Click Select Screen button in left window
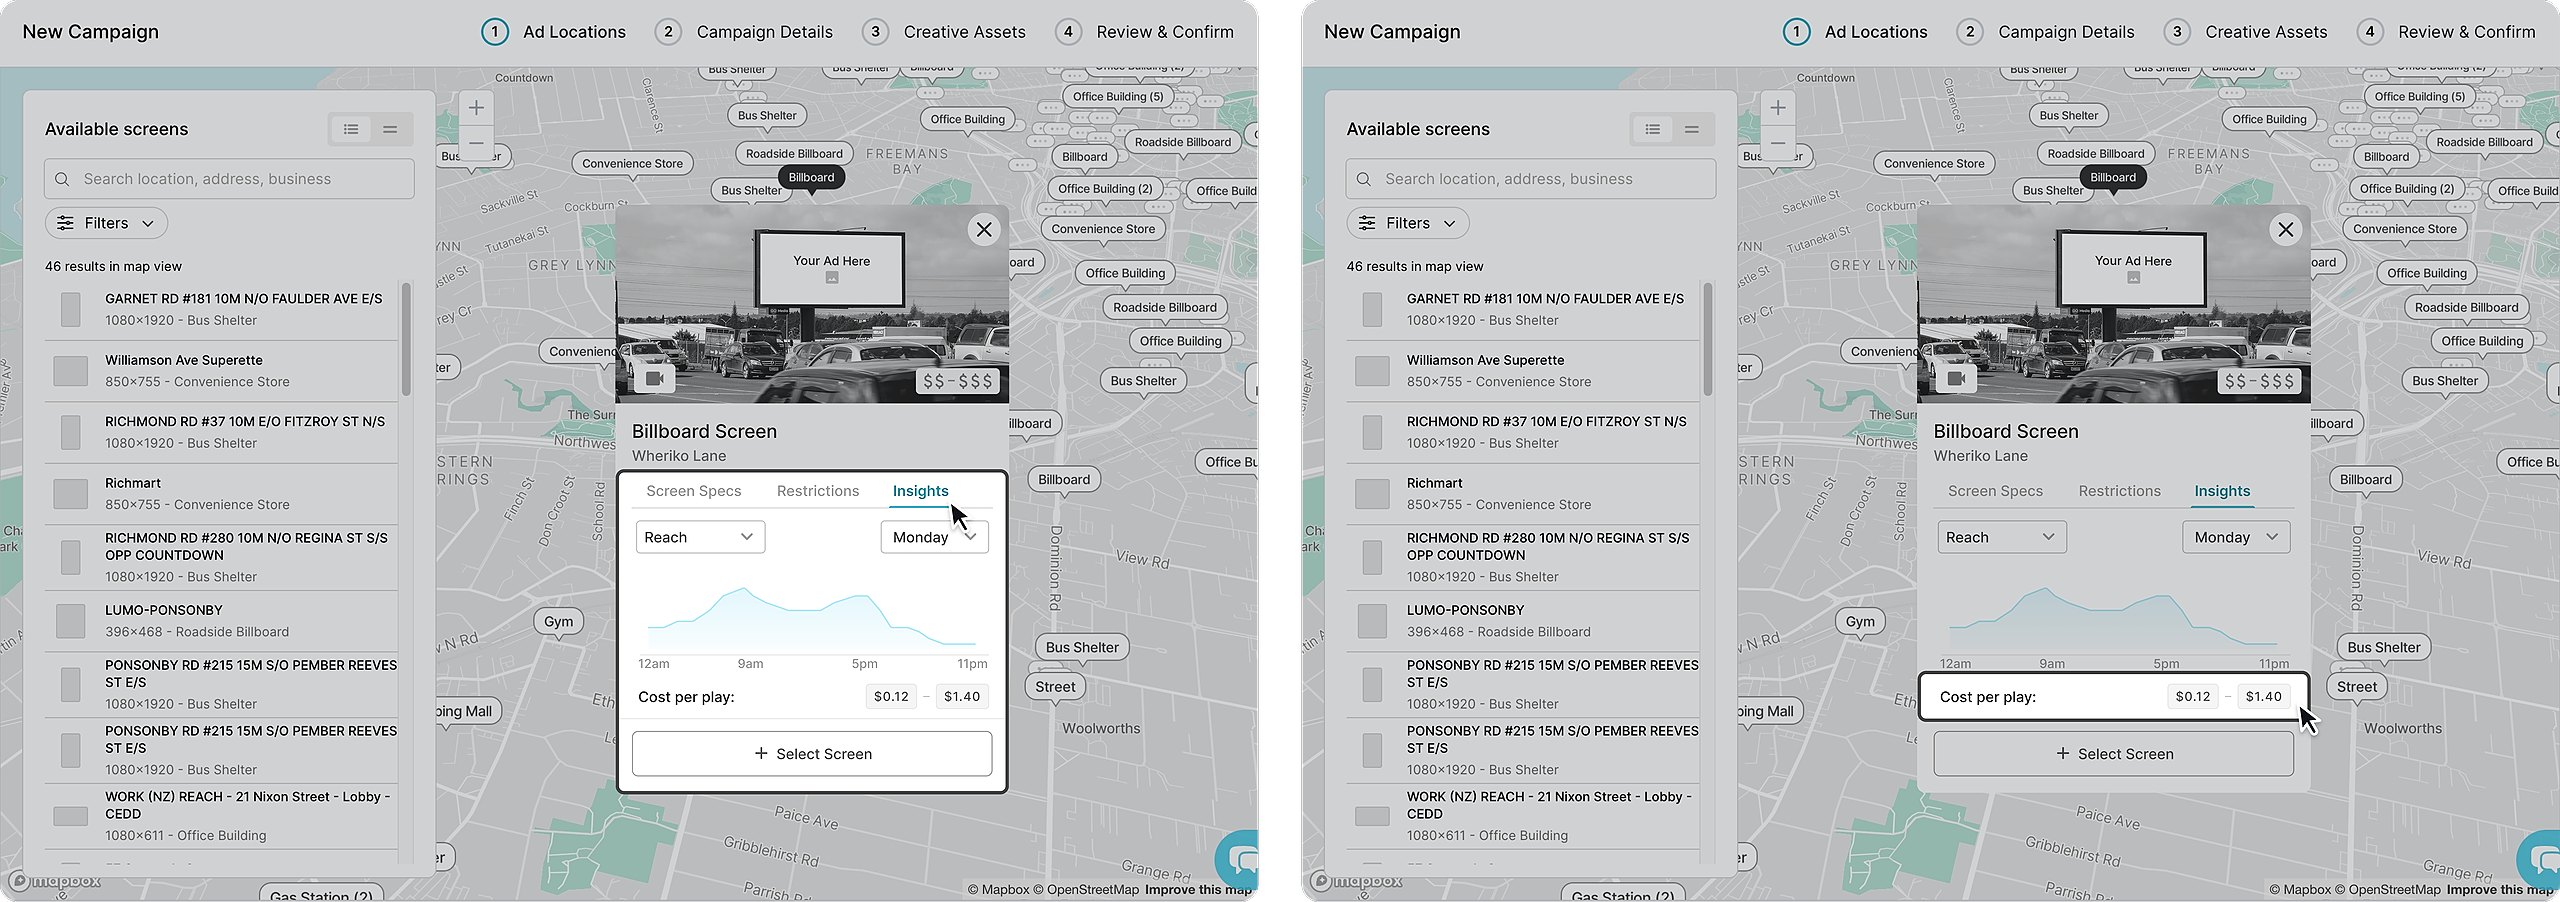The width and height of the screenshot is (2560, 902). point(812,754)
